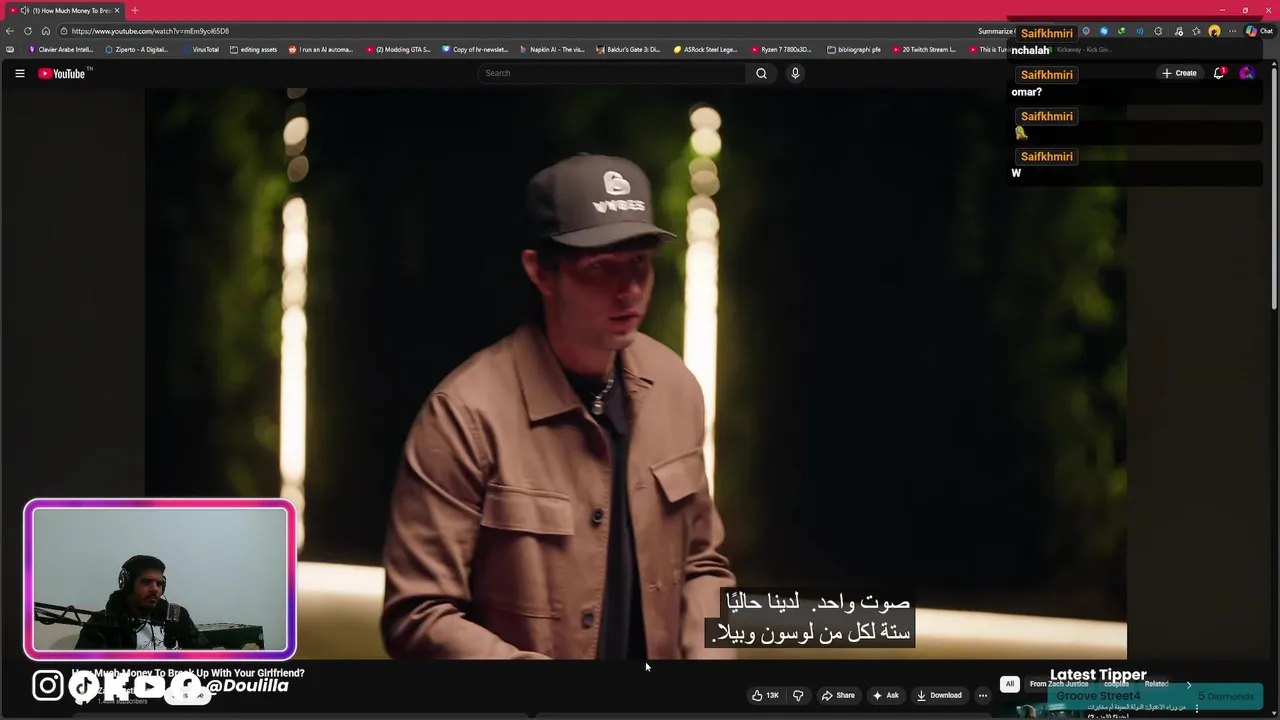Open the YouTube notifications bell
Screen dimensions: 1280x720
1219,73
